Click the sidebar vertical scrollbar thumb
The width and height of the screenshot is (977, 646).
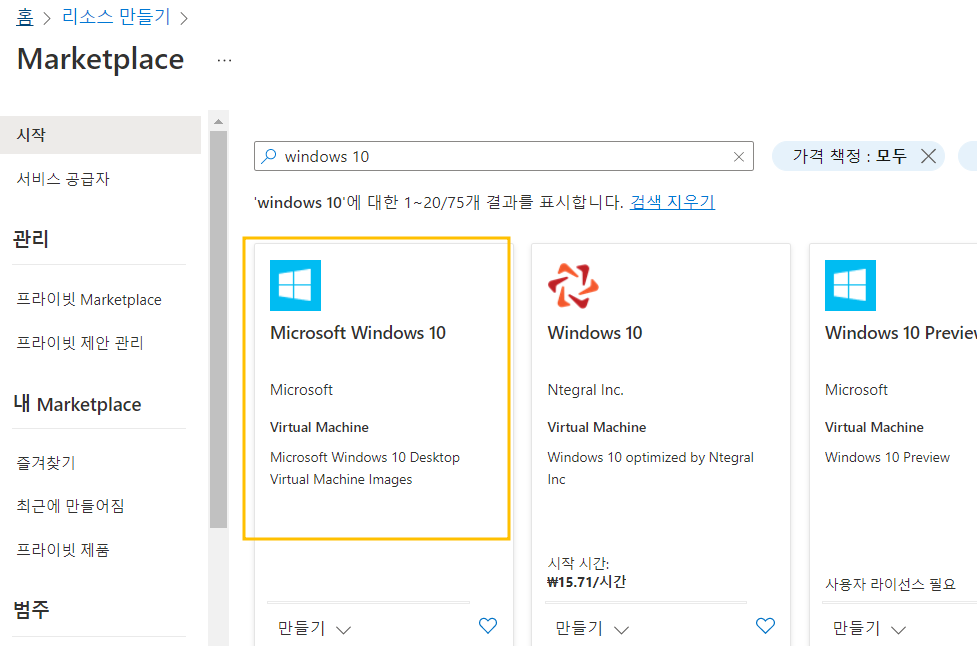point(218,330)
